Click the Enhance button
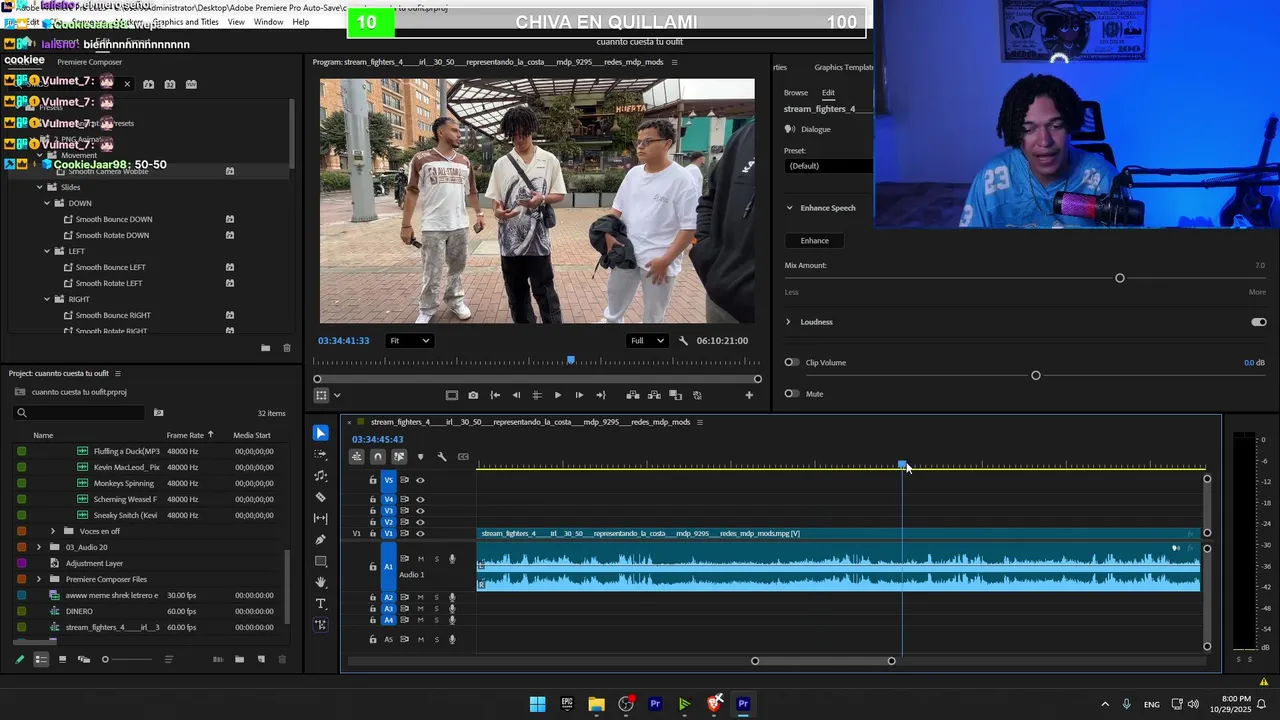The height and width of the screenshot is (720, 1280). (x=814, y=241)
